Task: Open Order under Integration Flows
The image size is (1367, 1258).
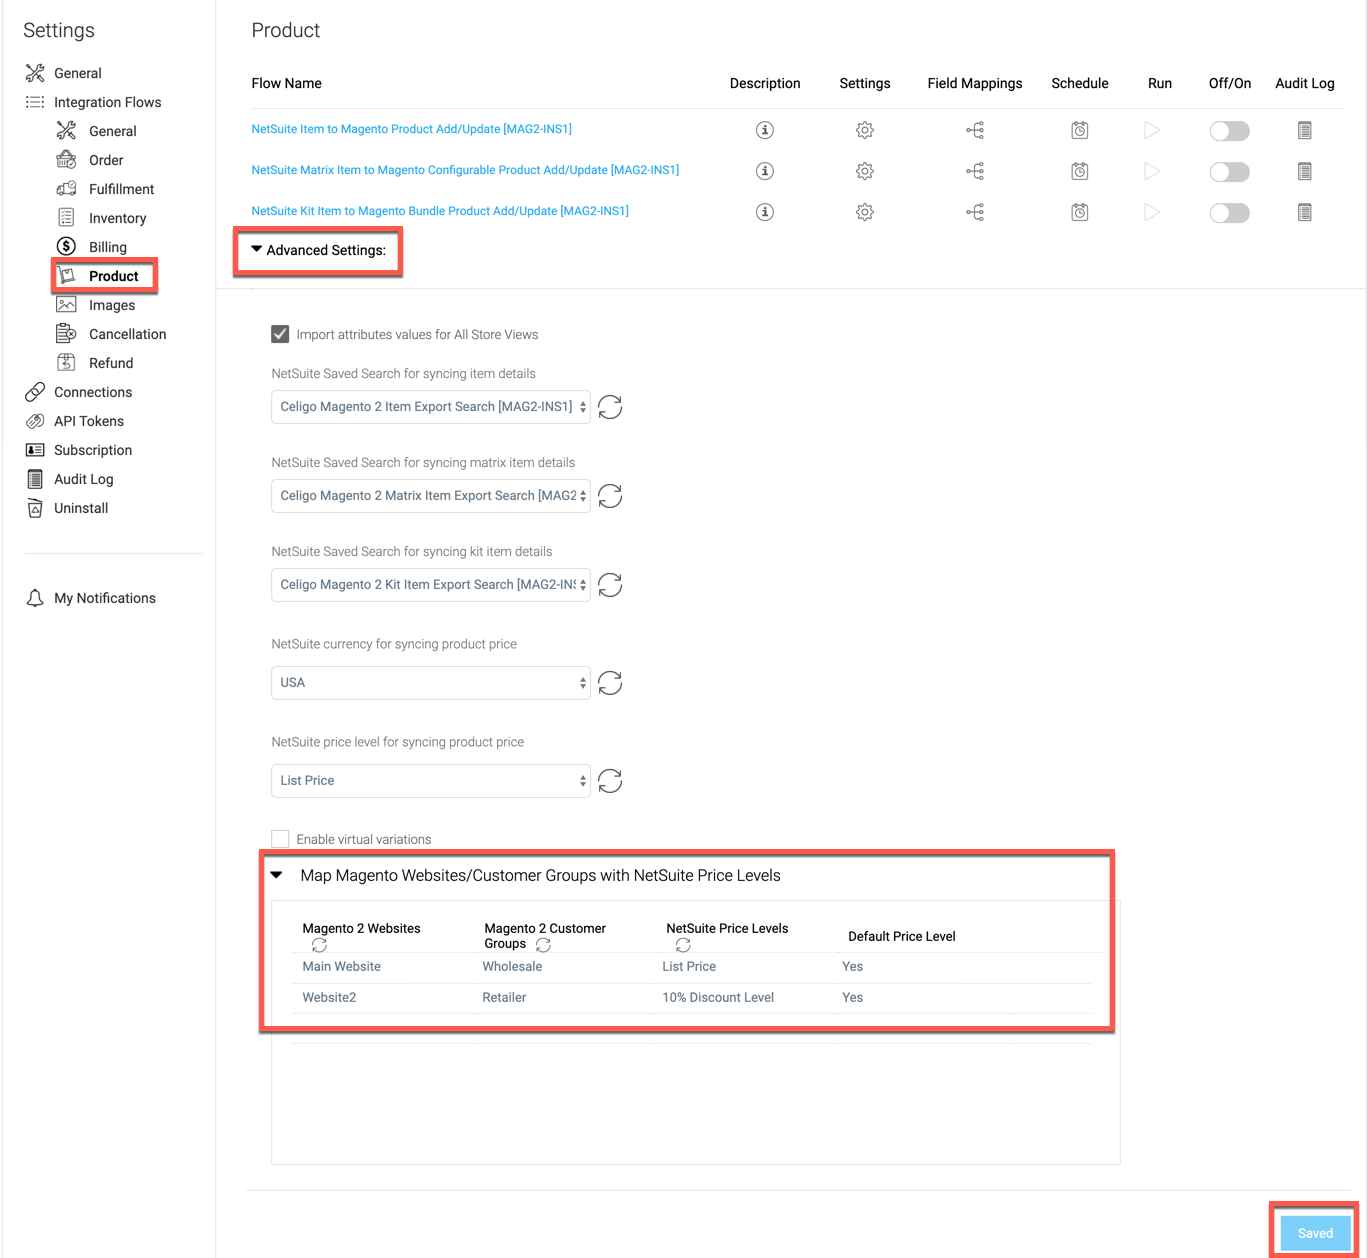Action: 90,160
